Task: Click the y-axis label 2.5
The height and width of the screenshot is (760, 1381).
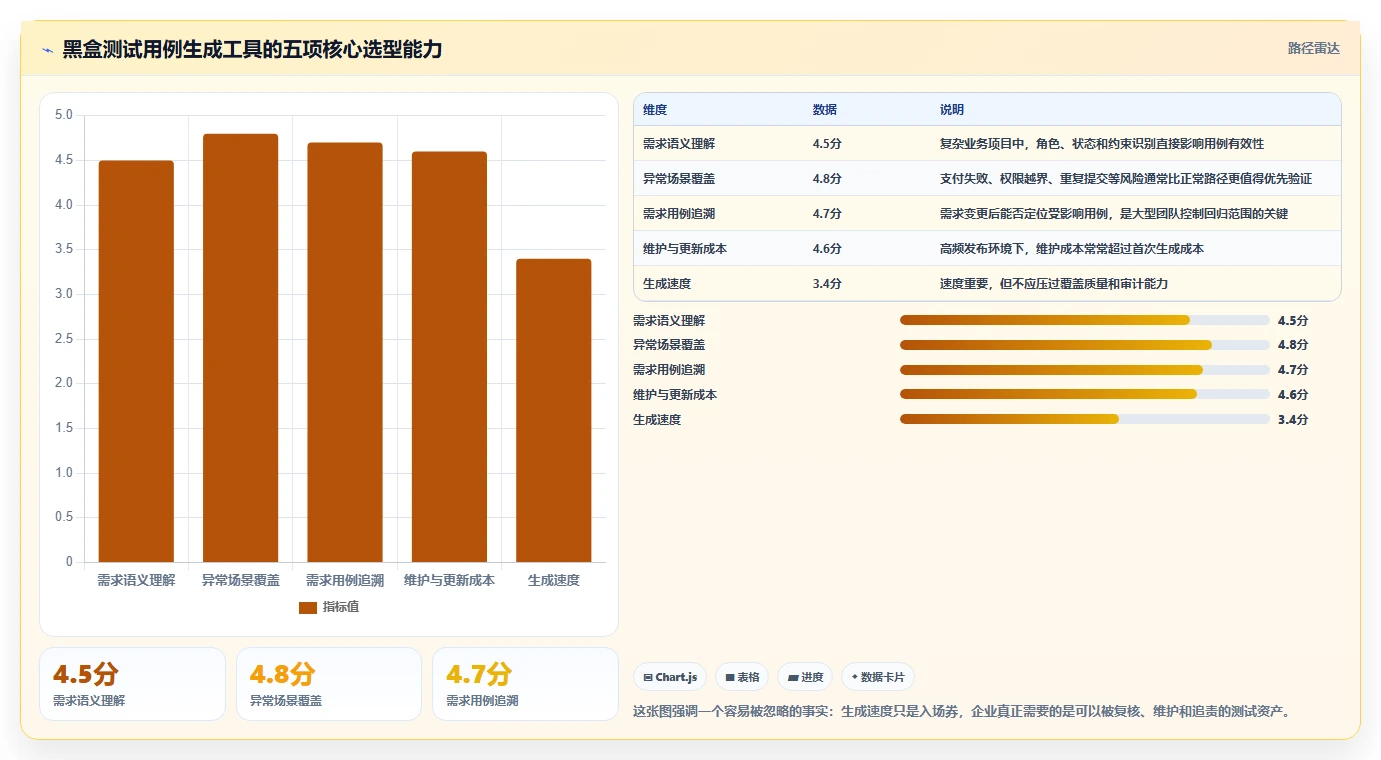Action: (x=64, y=339)
